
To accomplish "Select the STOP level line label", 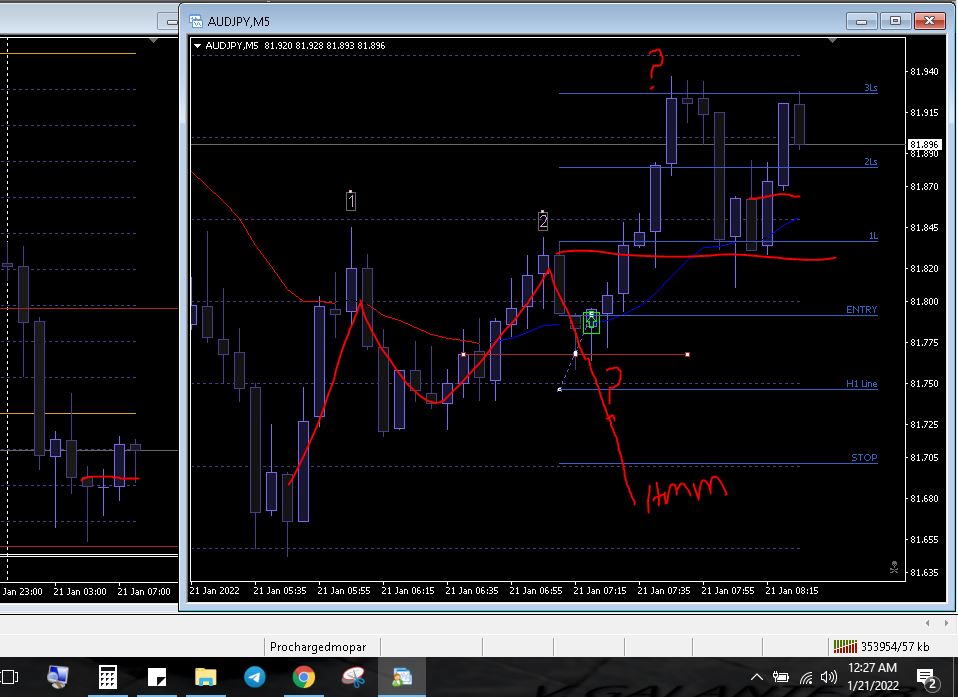I will (x=864, y=458).
